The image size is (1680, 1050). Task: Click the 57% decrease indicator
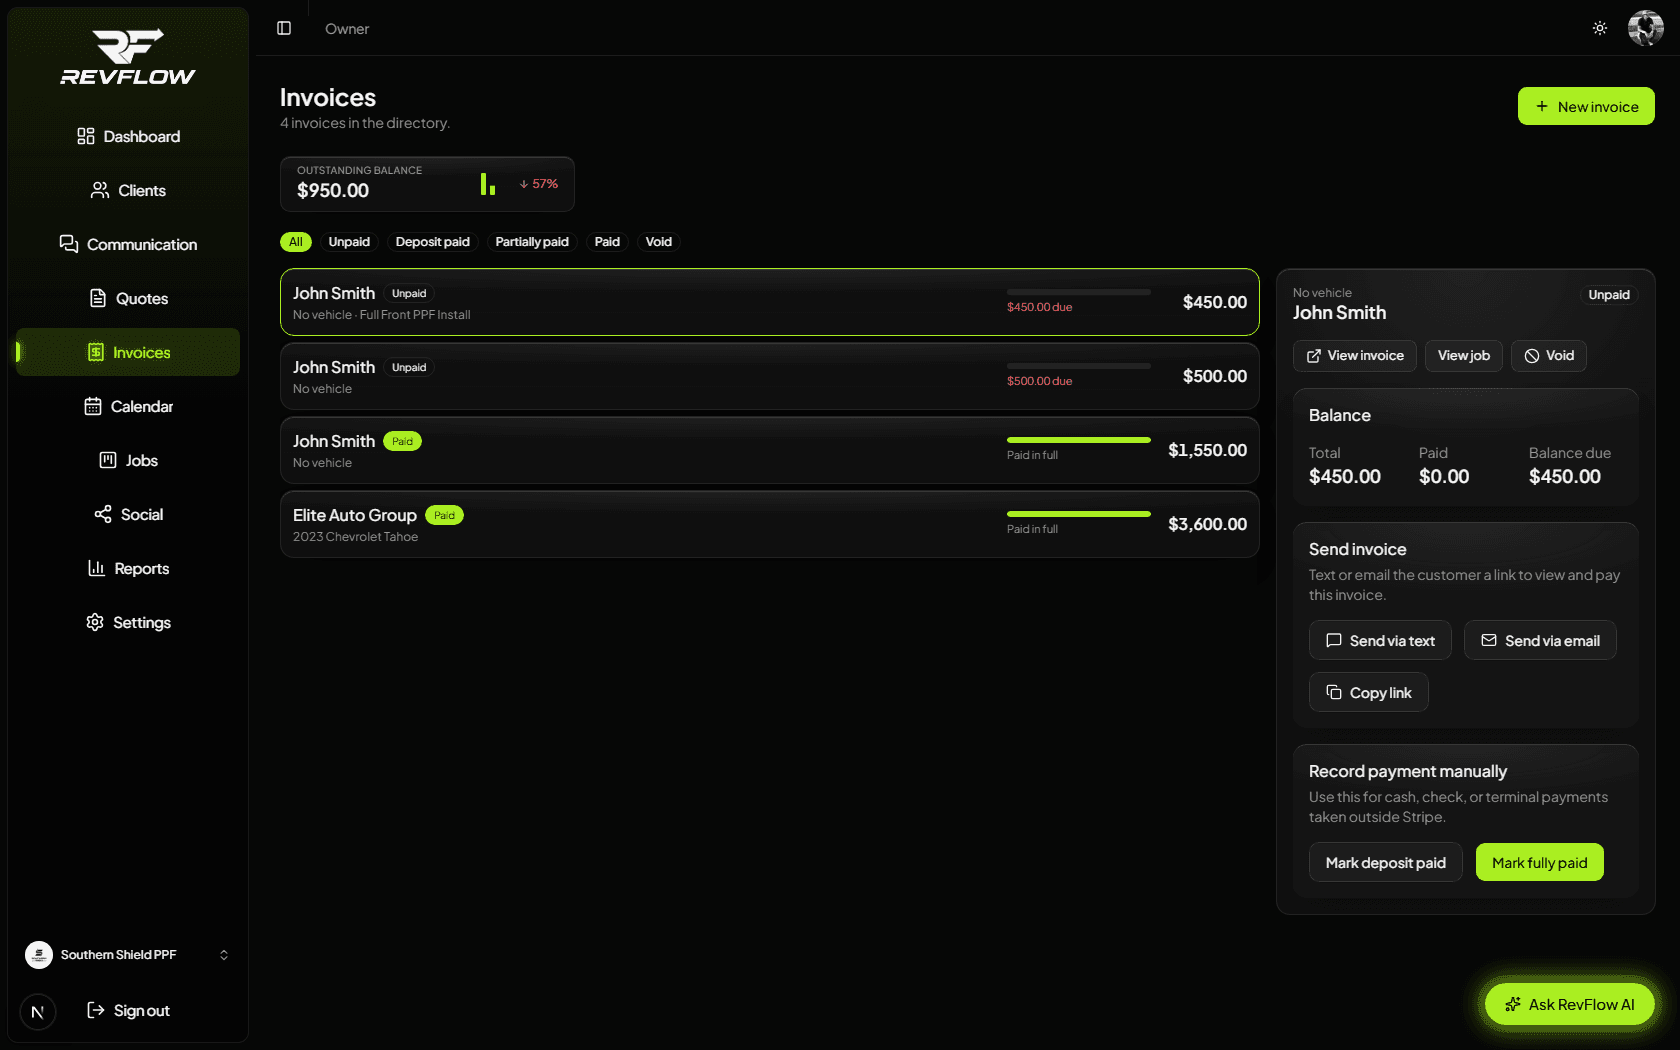[x=539, y=184]
